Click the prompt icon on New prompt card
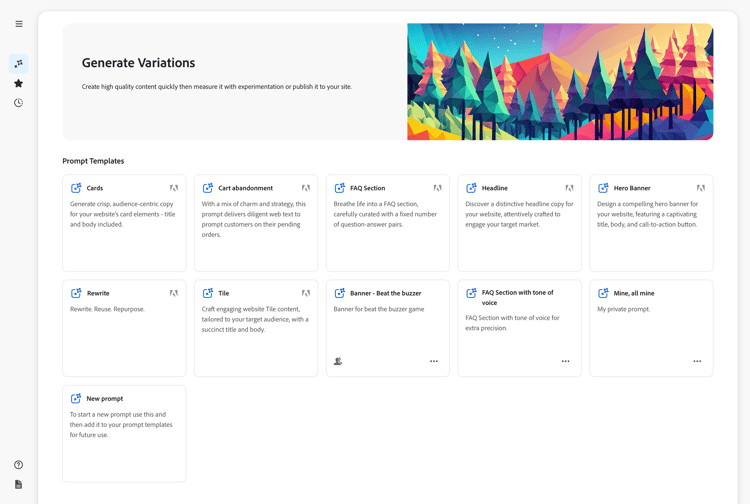 click(x=76, y=398)
